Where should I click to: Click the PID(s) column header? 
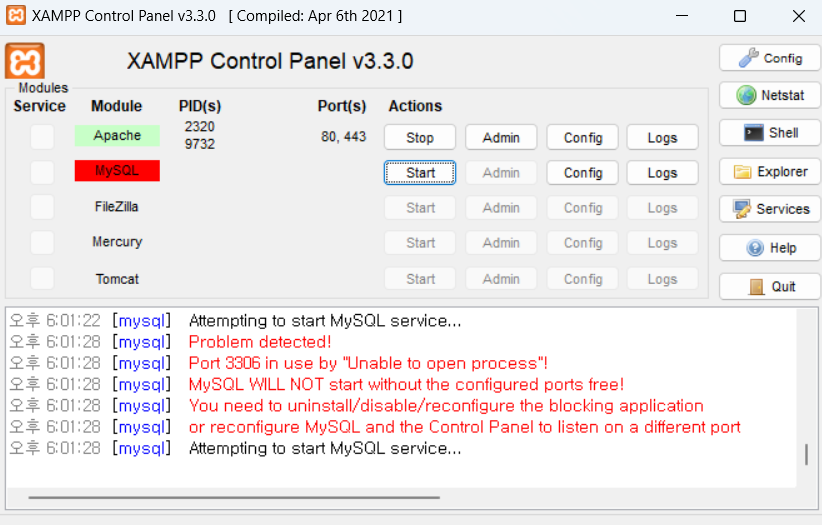[x=200, y=106]
